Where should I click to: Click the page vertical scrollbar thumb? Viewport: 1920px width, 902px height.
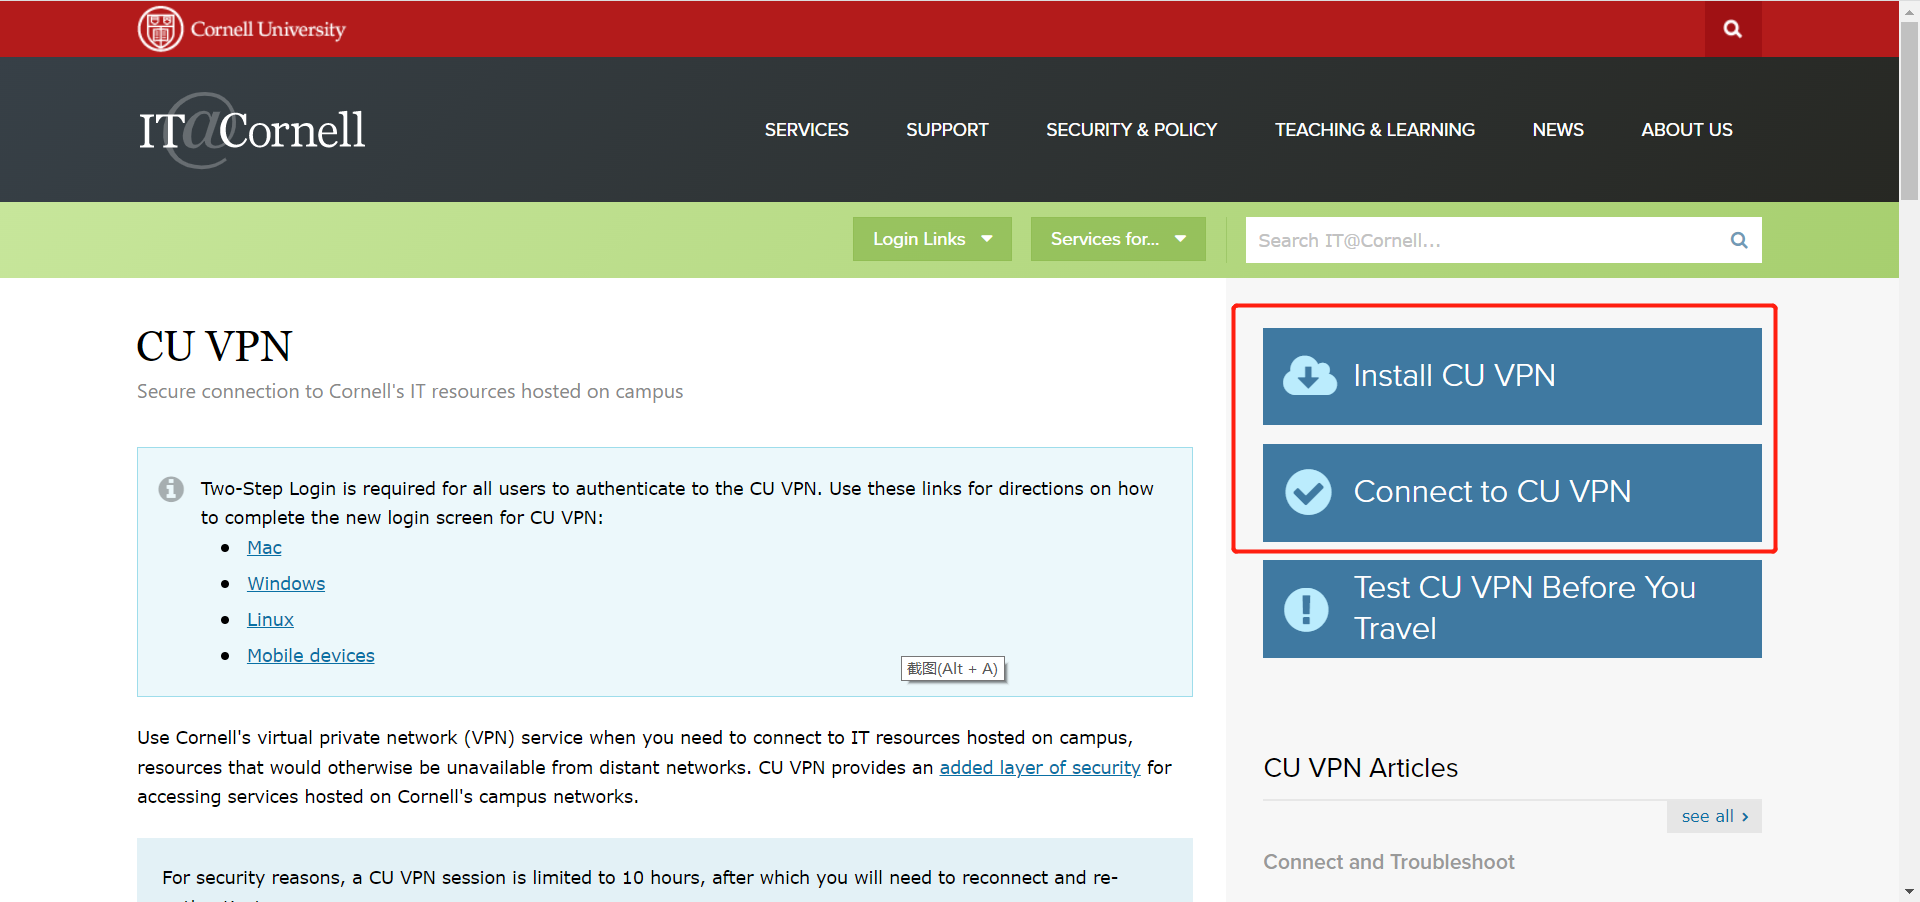click(x=1909, y=110)
